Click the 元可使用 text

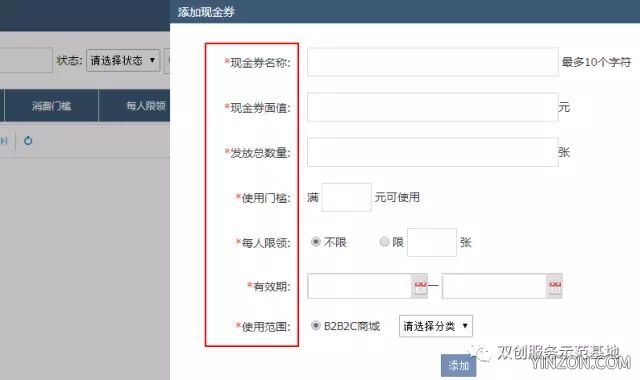397,198
